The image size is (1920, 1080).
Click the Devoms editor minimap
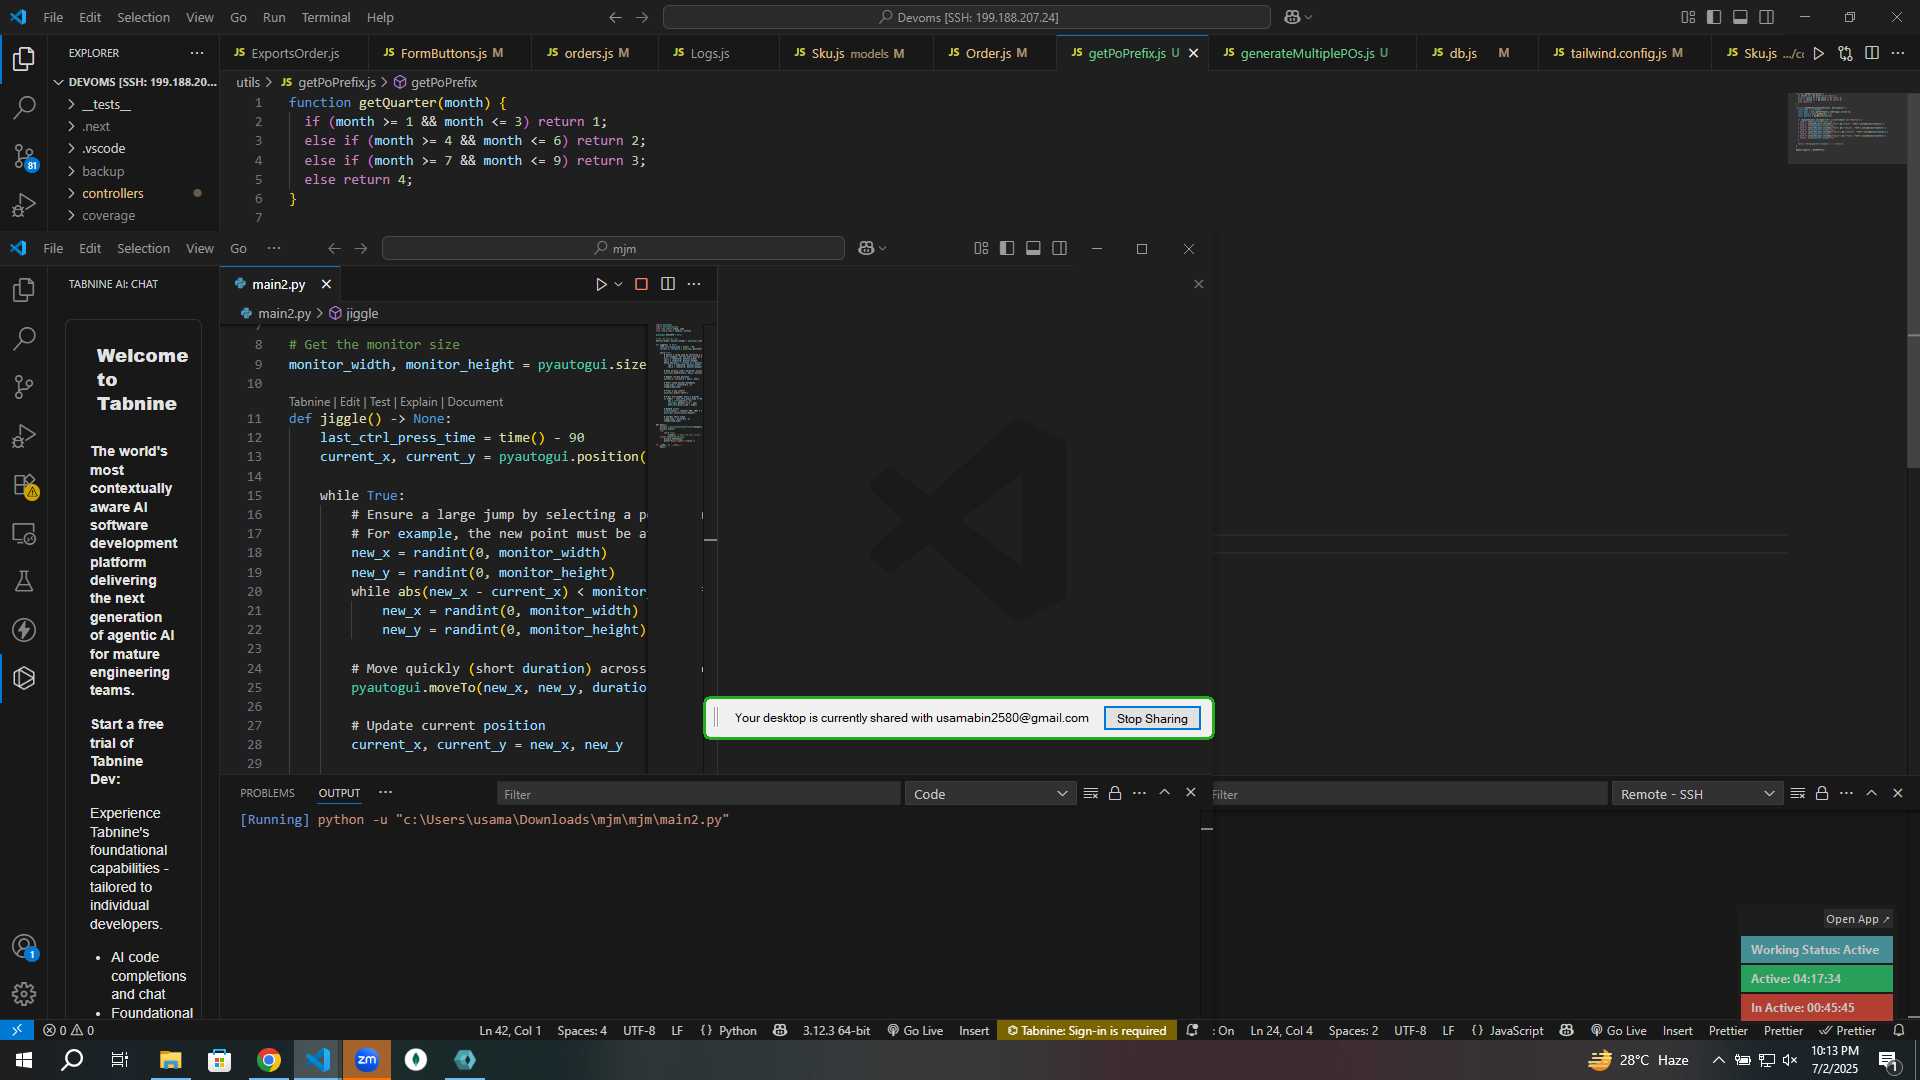(1847, 126)
